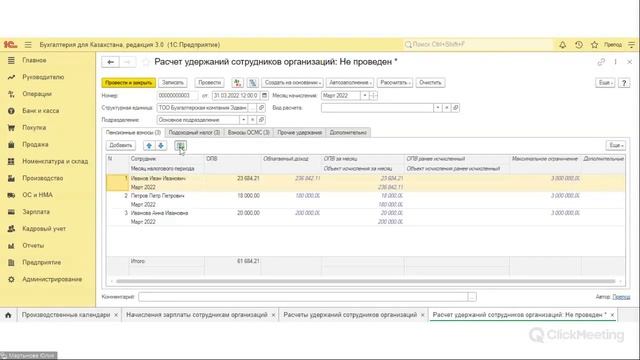Go back with the left arrow button
Image resolution: width=640 pixels, height=360 pixels.
(x=110, y=62)
